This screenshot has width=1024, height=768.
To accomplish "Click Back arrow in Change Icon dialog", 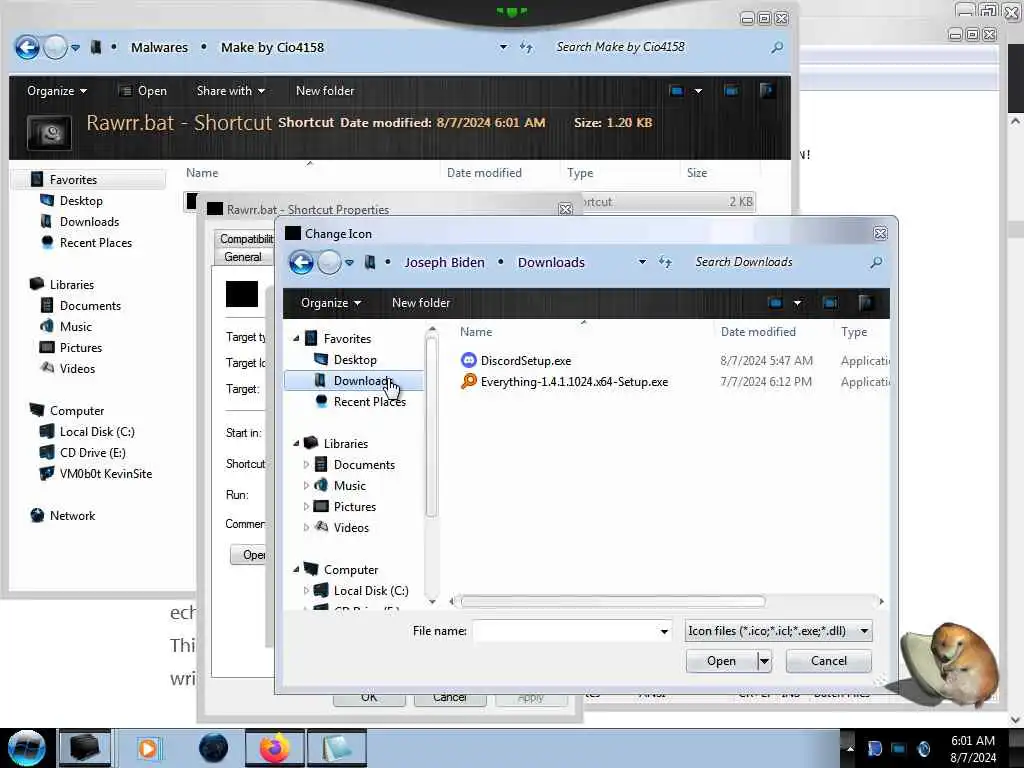I will point(301,263).
